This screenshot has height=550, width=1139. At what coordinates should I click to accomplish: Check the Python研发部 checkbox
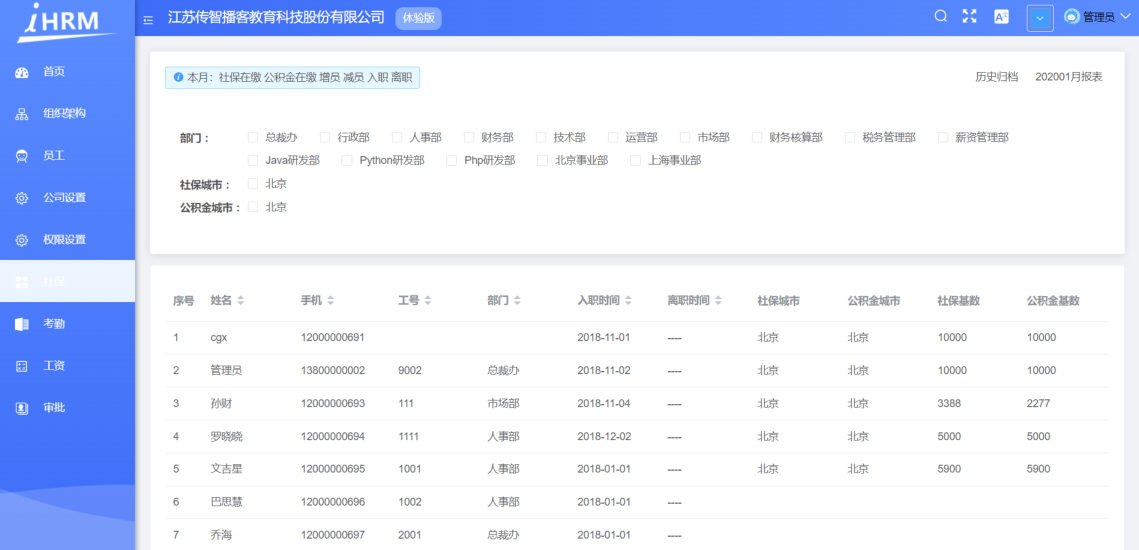(346, 160)
